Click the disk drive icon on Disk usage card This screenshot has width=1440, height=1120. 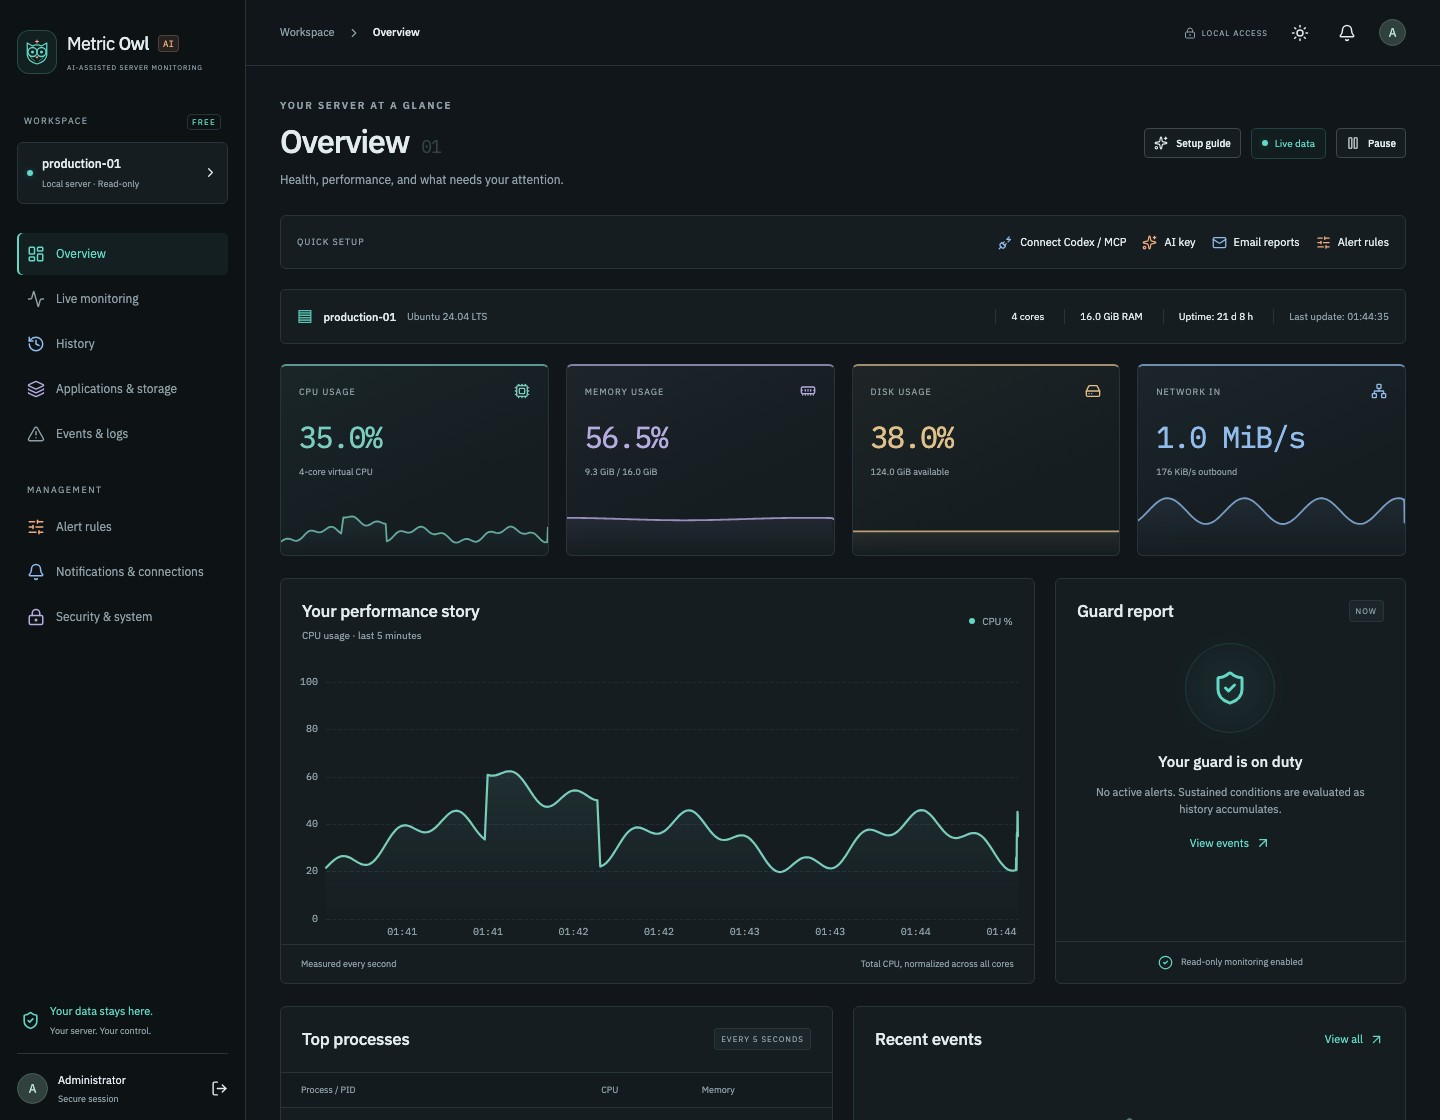click(1093, 391)
